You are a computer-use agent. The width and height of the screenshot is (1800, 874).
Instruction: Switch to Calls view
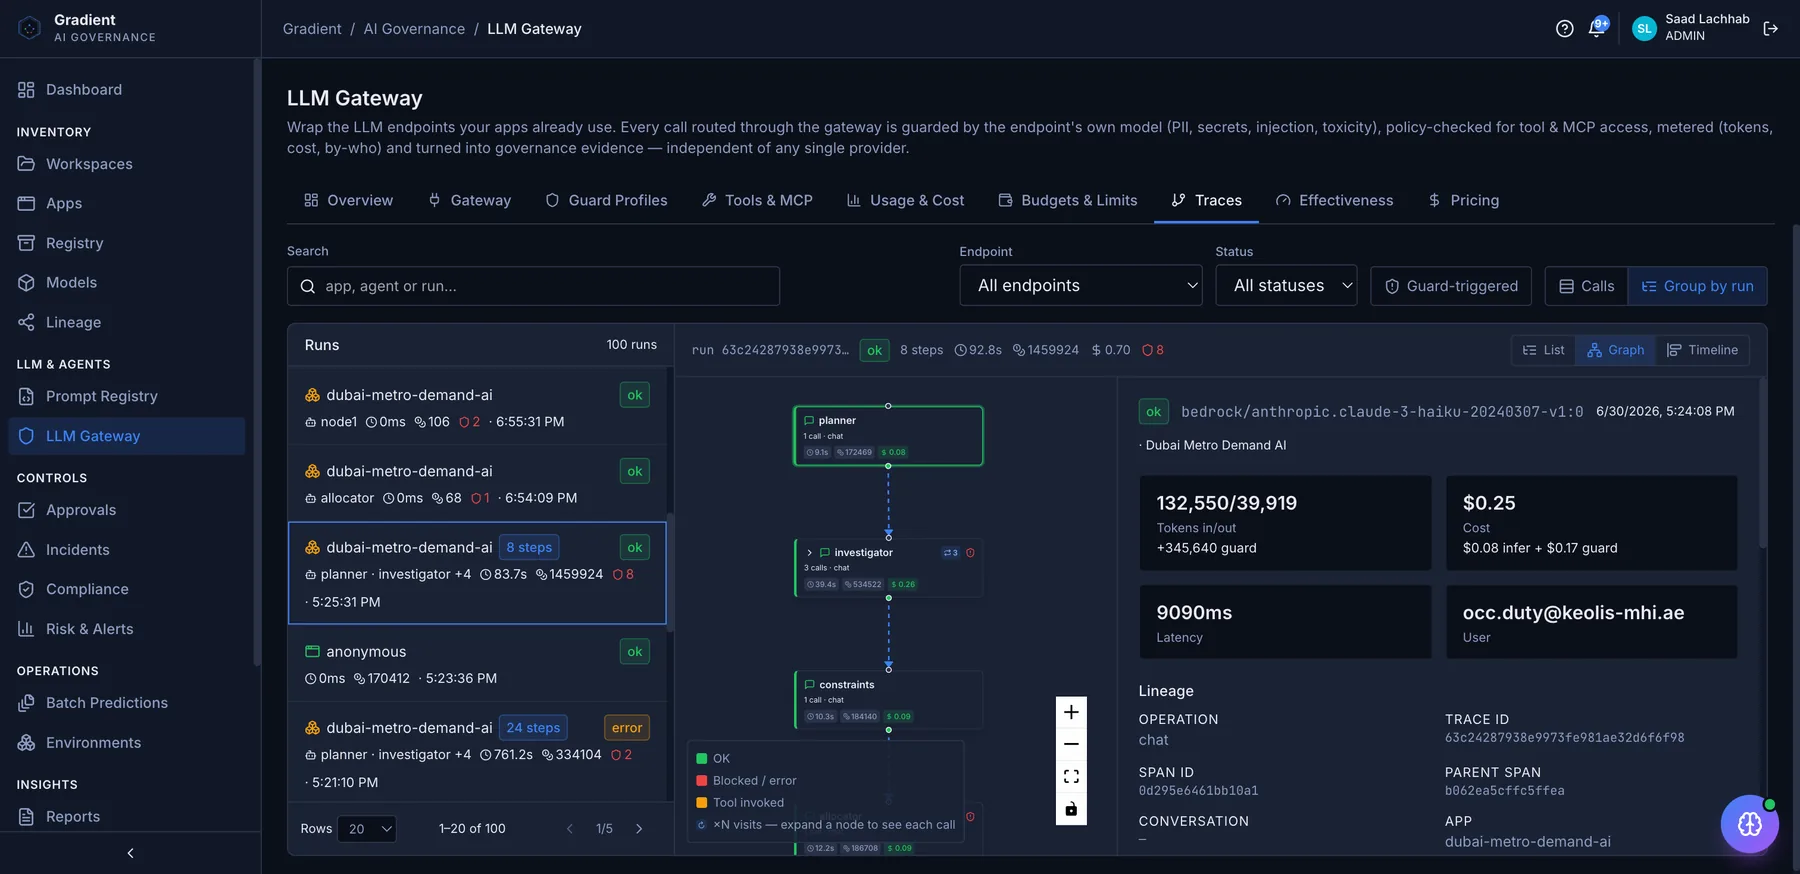(1587, 286)
